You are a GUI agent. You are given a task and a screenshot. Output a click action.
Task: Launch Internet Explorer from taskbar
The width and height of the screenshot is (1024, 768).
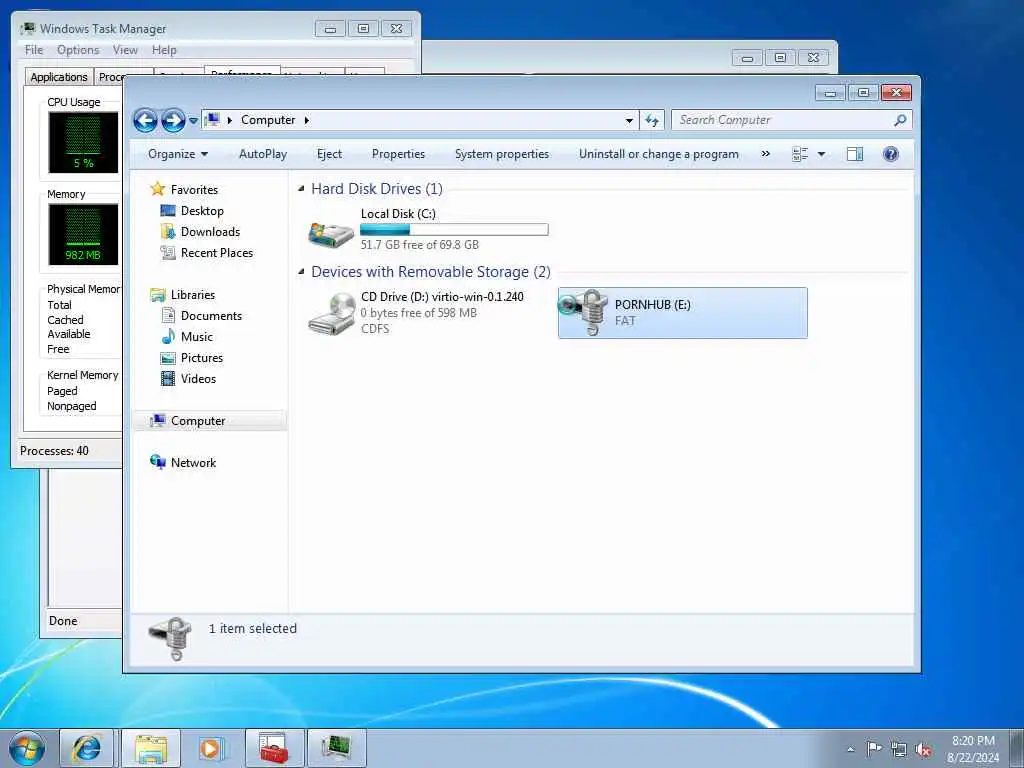click(87, 748)
